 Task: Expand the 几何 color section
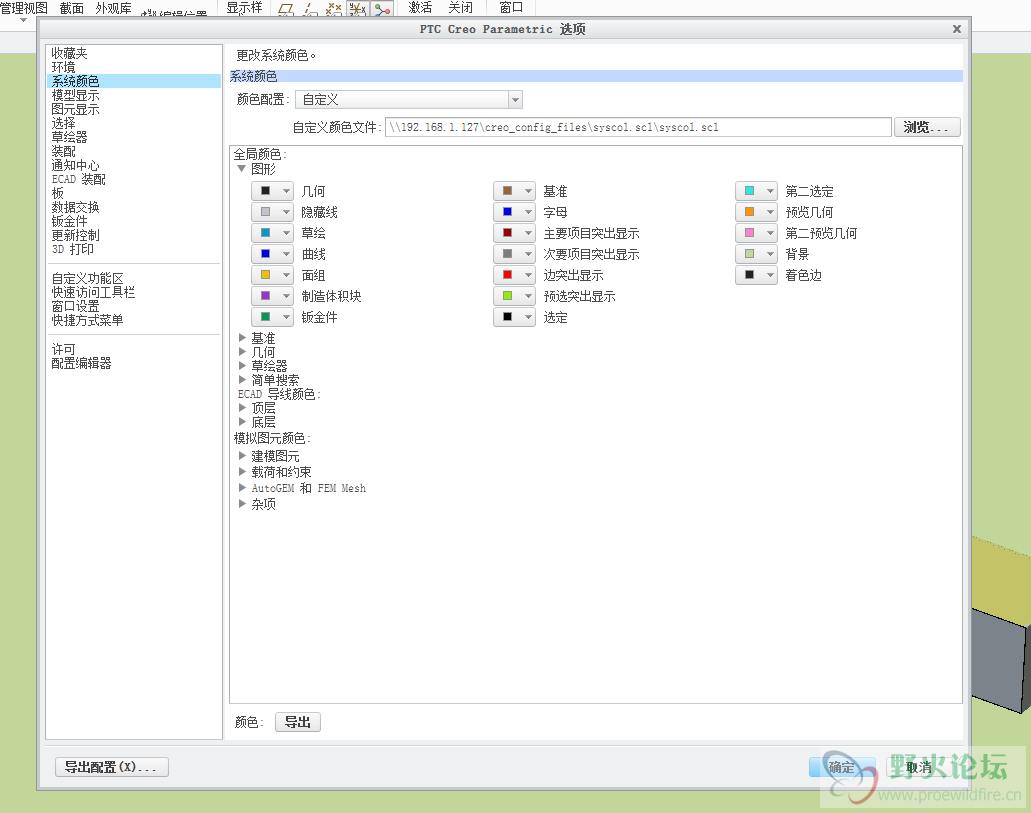[x=242, y=352]
